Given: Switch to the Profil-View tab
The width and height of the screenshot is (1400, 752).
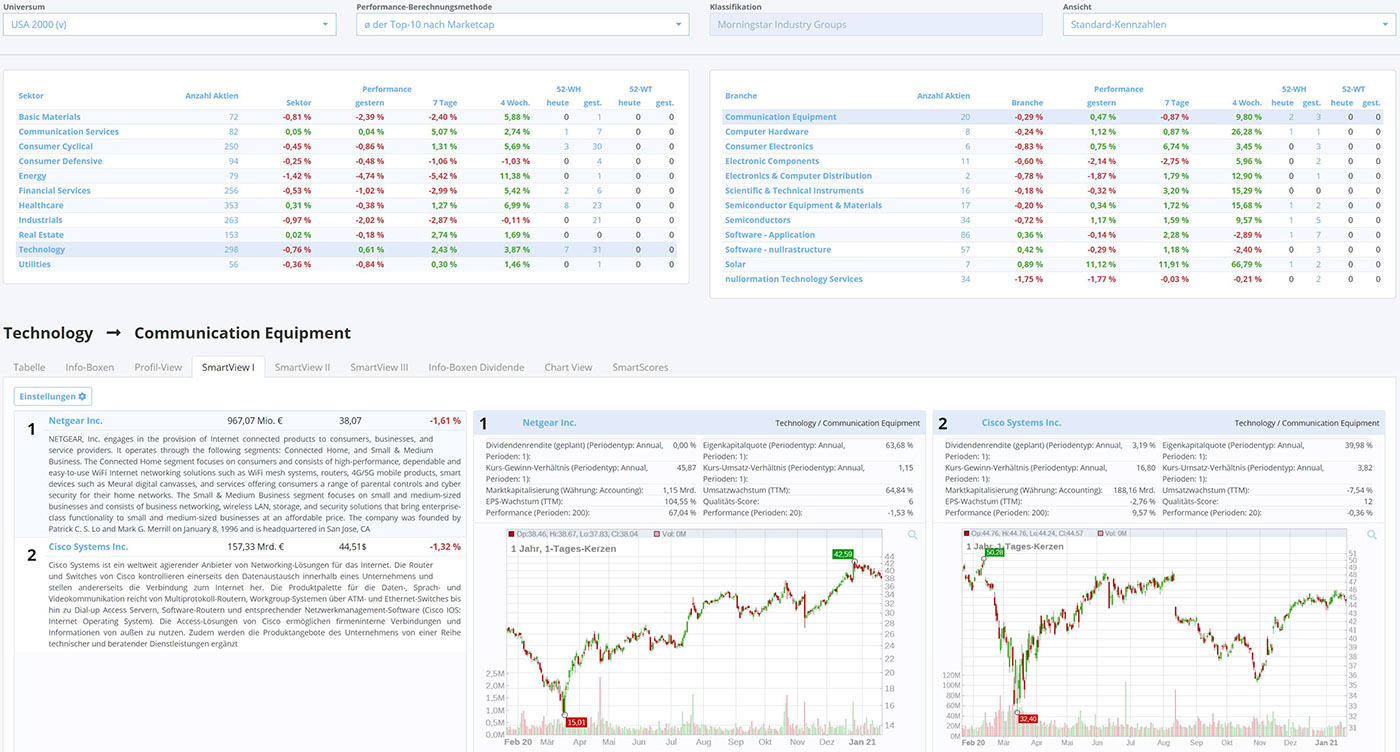Looking at the screenshot, I should pyautogui.click(x=158, y=367).
